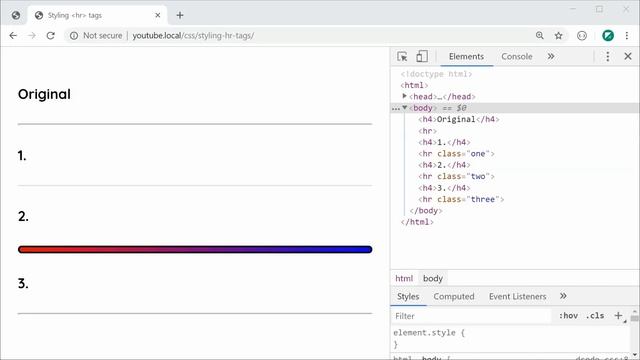640x360 pixels.
Task: Click the browser forward arrow
Action: tap(32, 36)
